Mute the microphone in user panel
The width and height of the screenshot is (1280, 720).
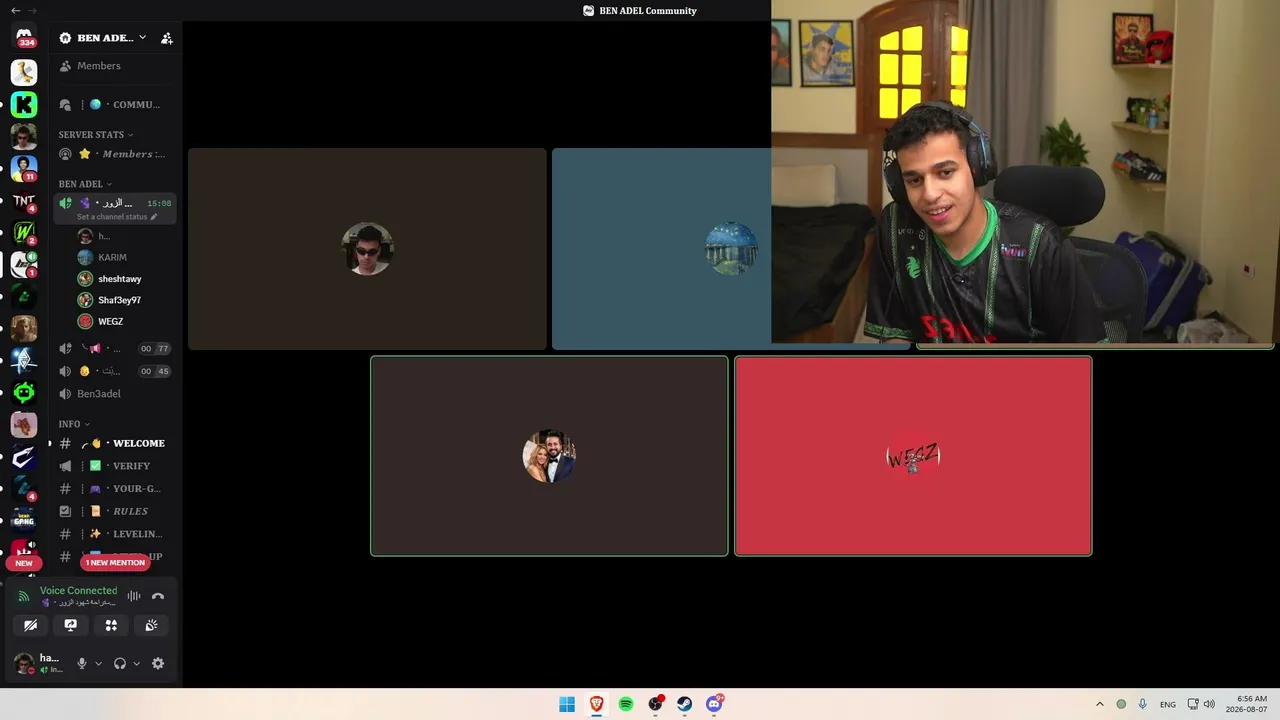pyautogui.click(x=82, y=663)
